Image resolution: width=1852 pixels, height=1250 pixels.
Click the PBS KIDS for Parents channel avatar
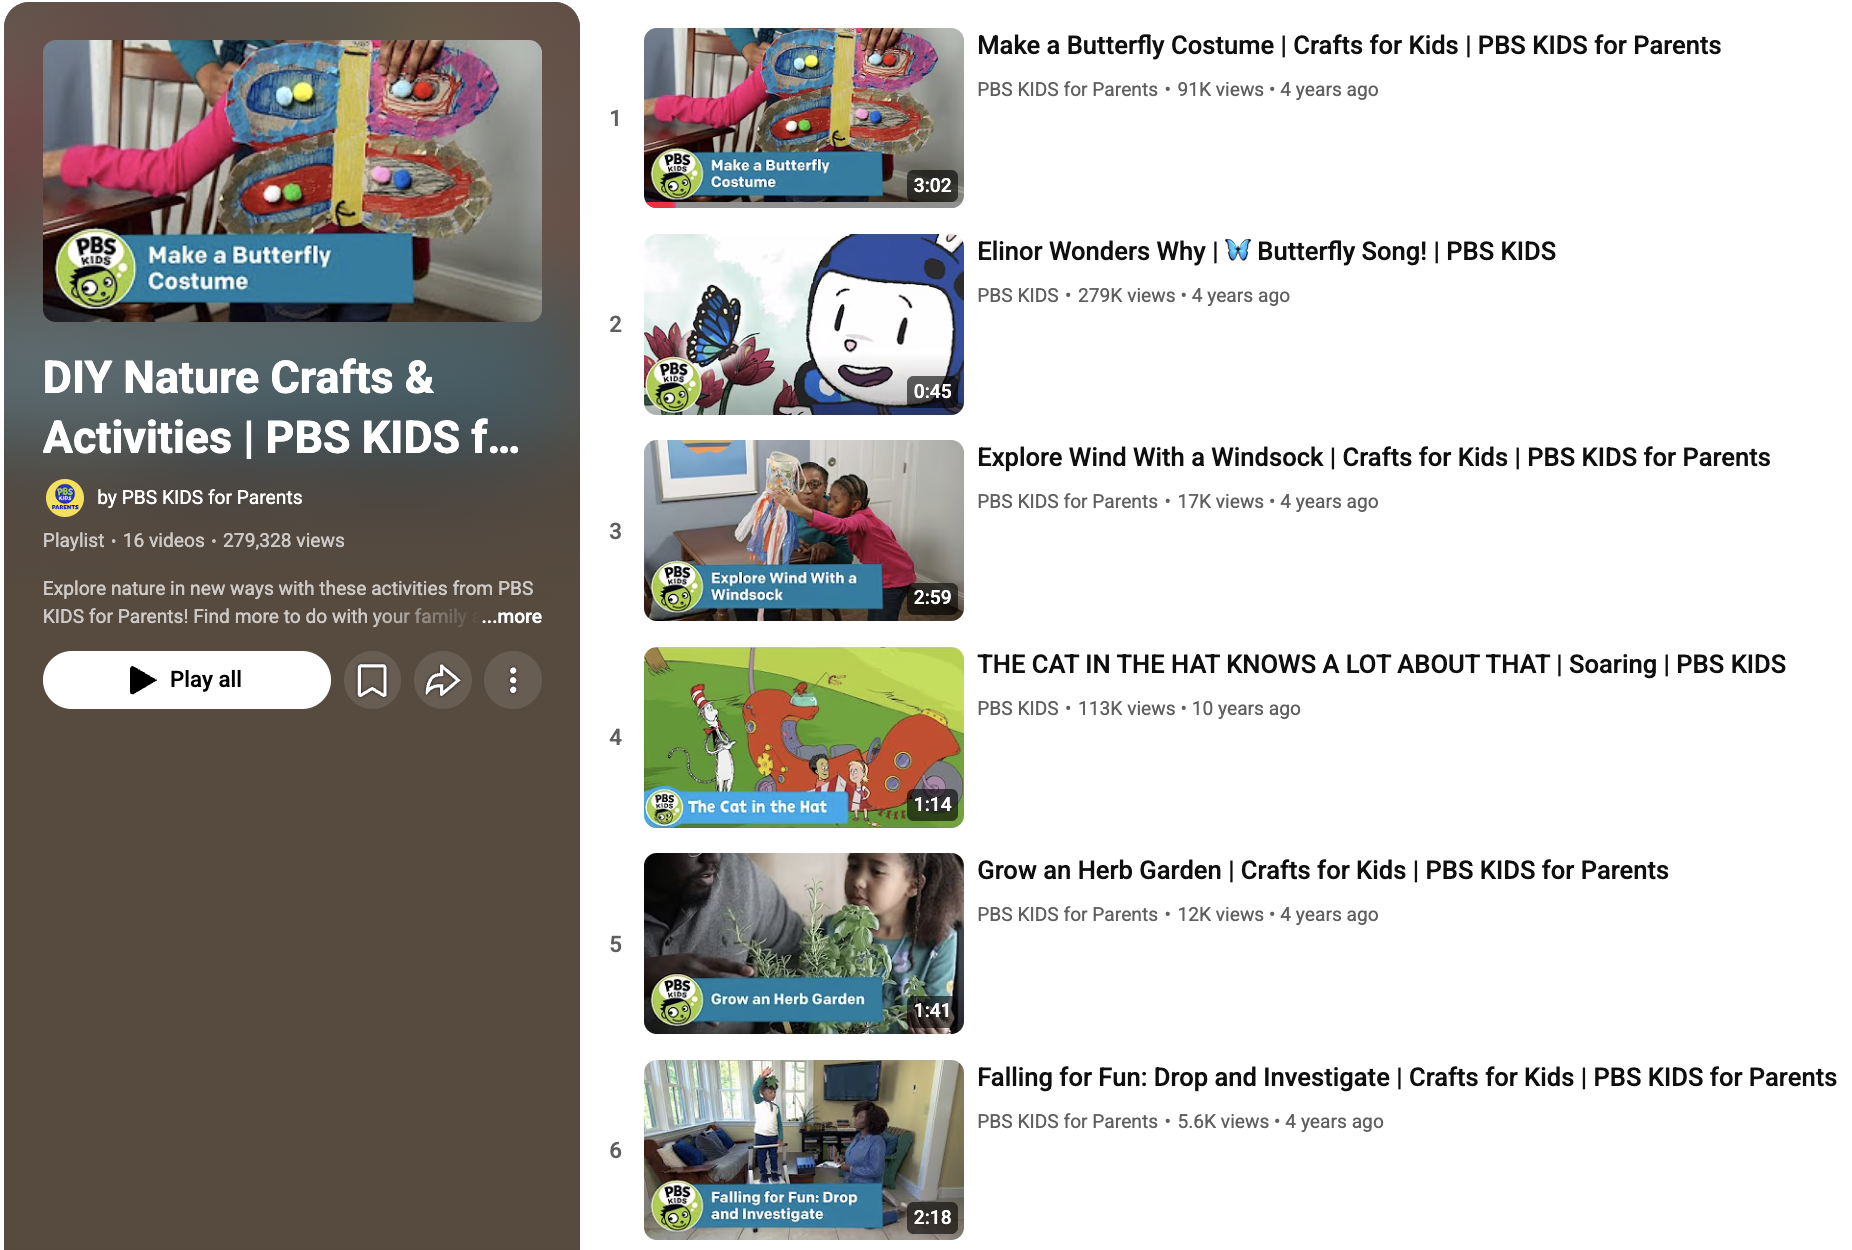tap(65, 497)
